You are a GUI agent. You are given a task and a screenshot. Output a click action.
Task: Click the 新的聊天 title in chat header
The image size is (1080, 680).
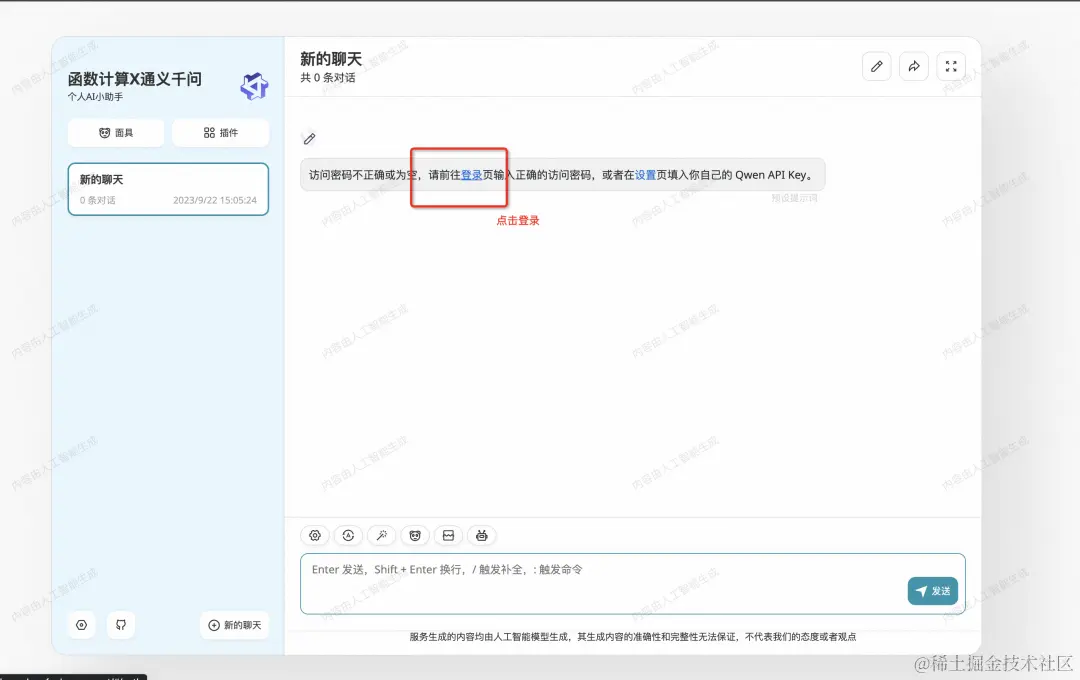[331, 59]
